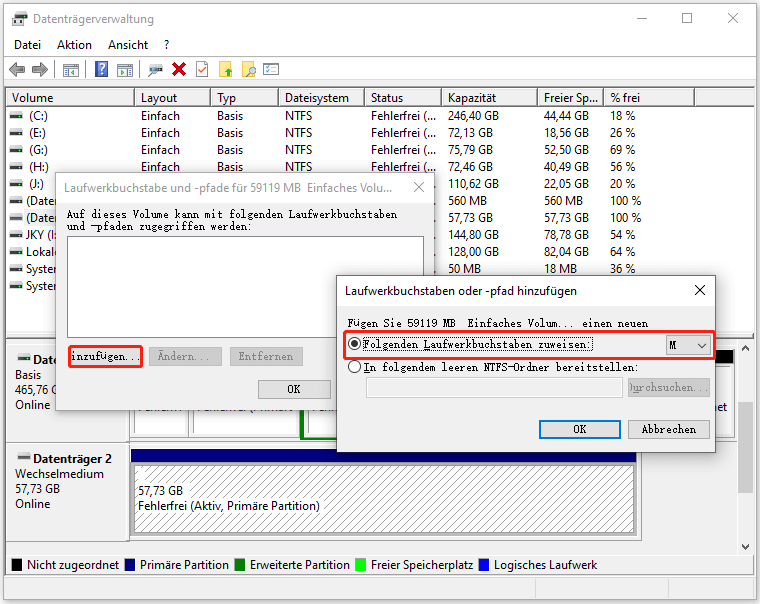Select 'Folgenden Laufwerkbuchstaben zuweisen' radio button
Viewport: 760px width, 604px height.
pos(354,344)
